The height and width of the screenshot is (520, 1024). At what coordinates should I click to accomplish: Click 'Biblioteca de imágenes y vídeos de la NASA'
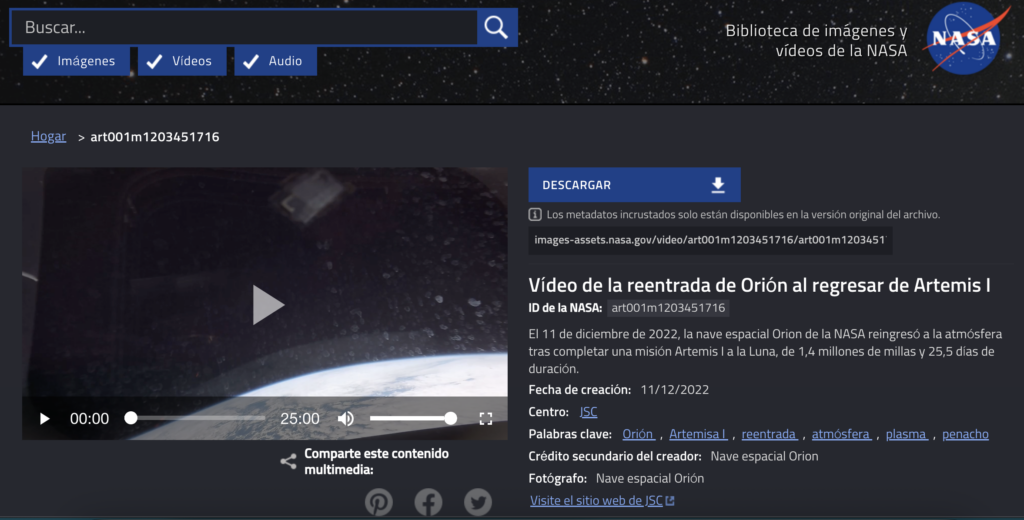tap(816, 40)
